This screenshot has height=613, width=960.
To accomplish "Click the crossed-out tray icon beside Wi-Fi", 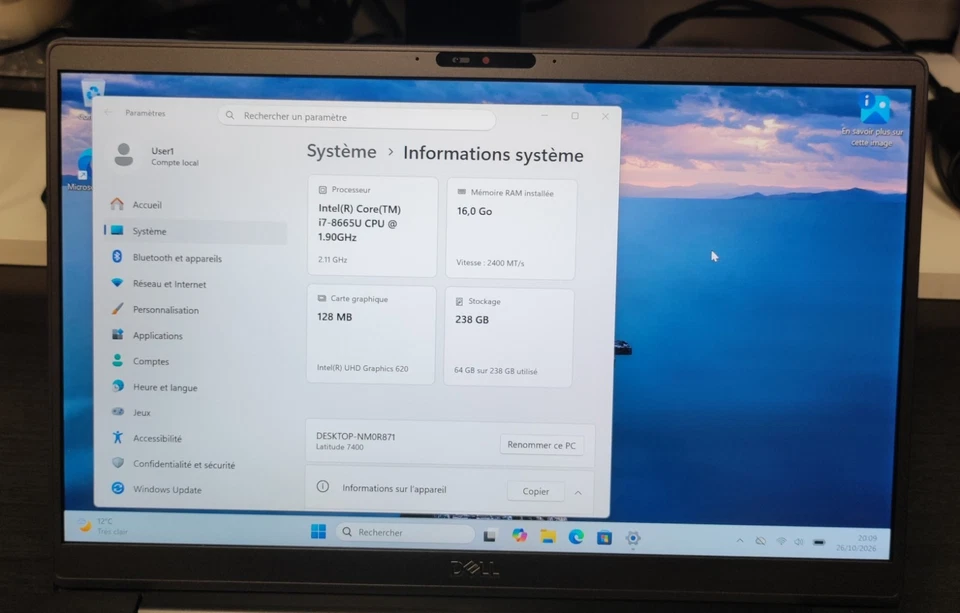I will pyautogui.click(x=760, y=541).
